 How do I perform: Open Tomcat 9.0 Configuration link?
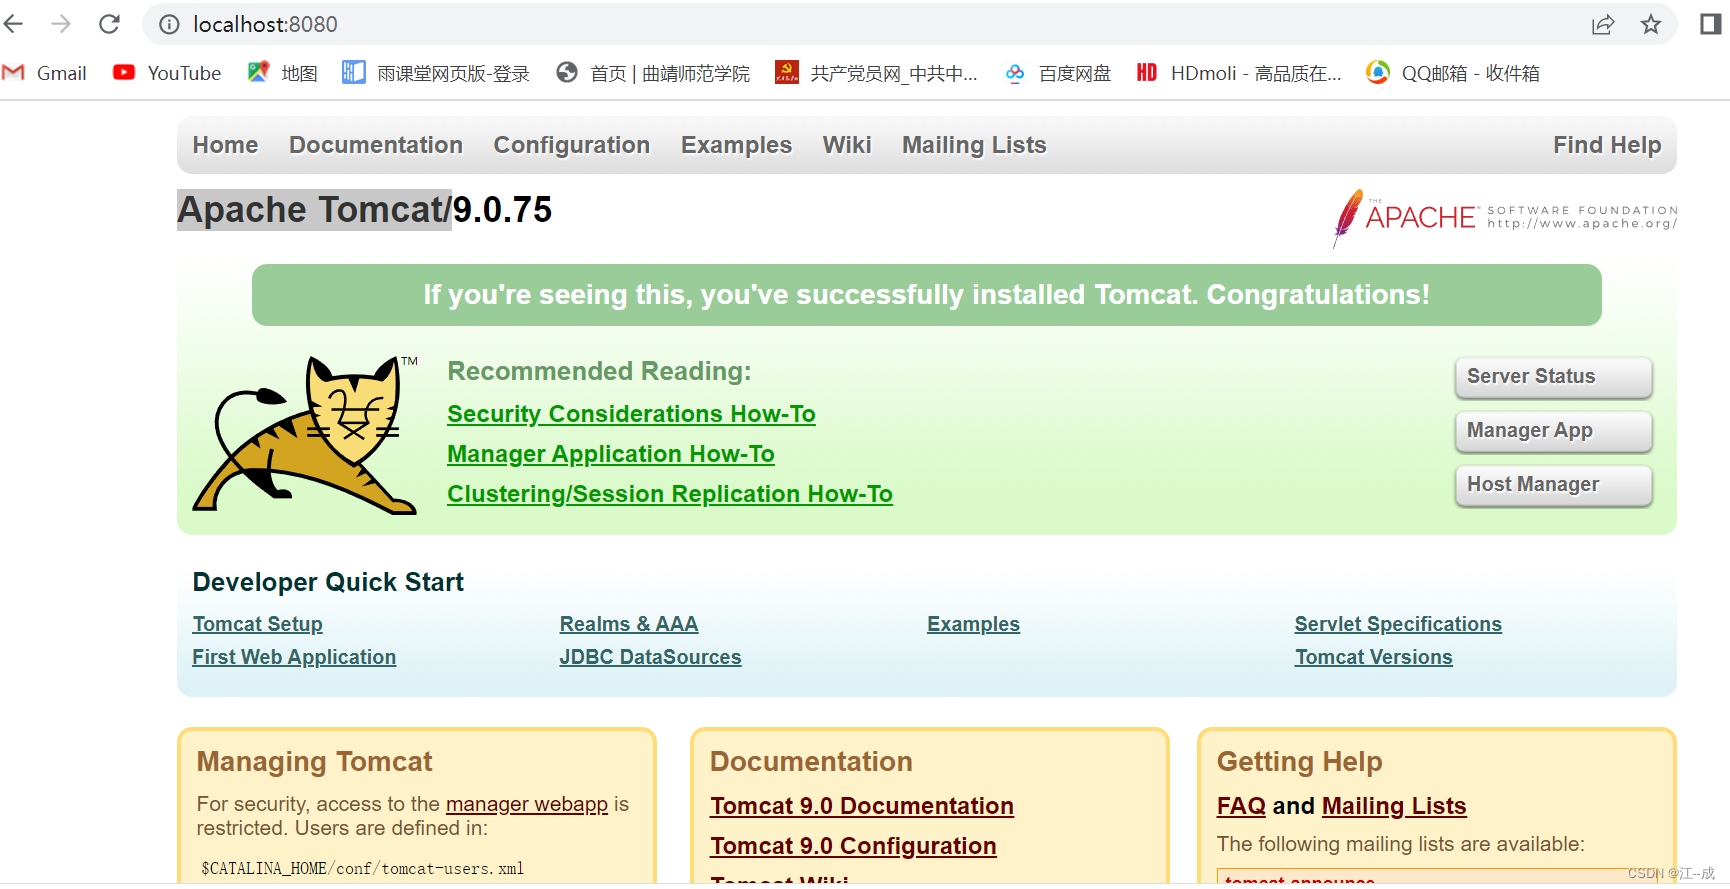[853, 846]
